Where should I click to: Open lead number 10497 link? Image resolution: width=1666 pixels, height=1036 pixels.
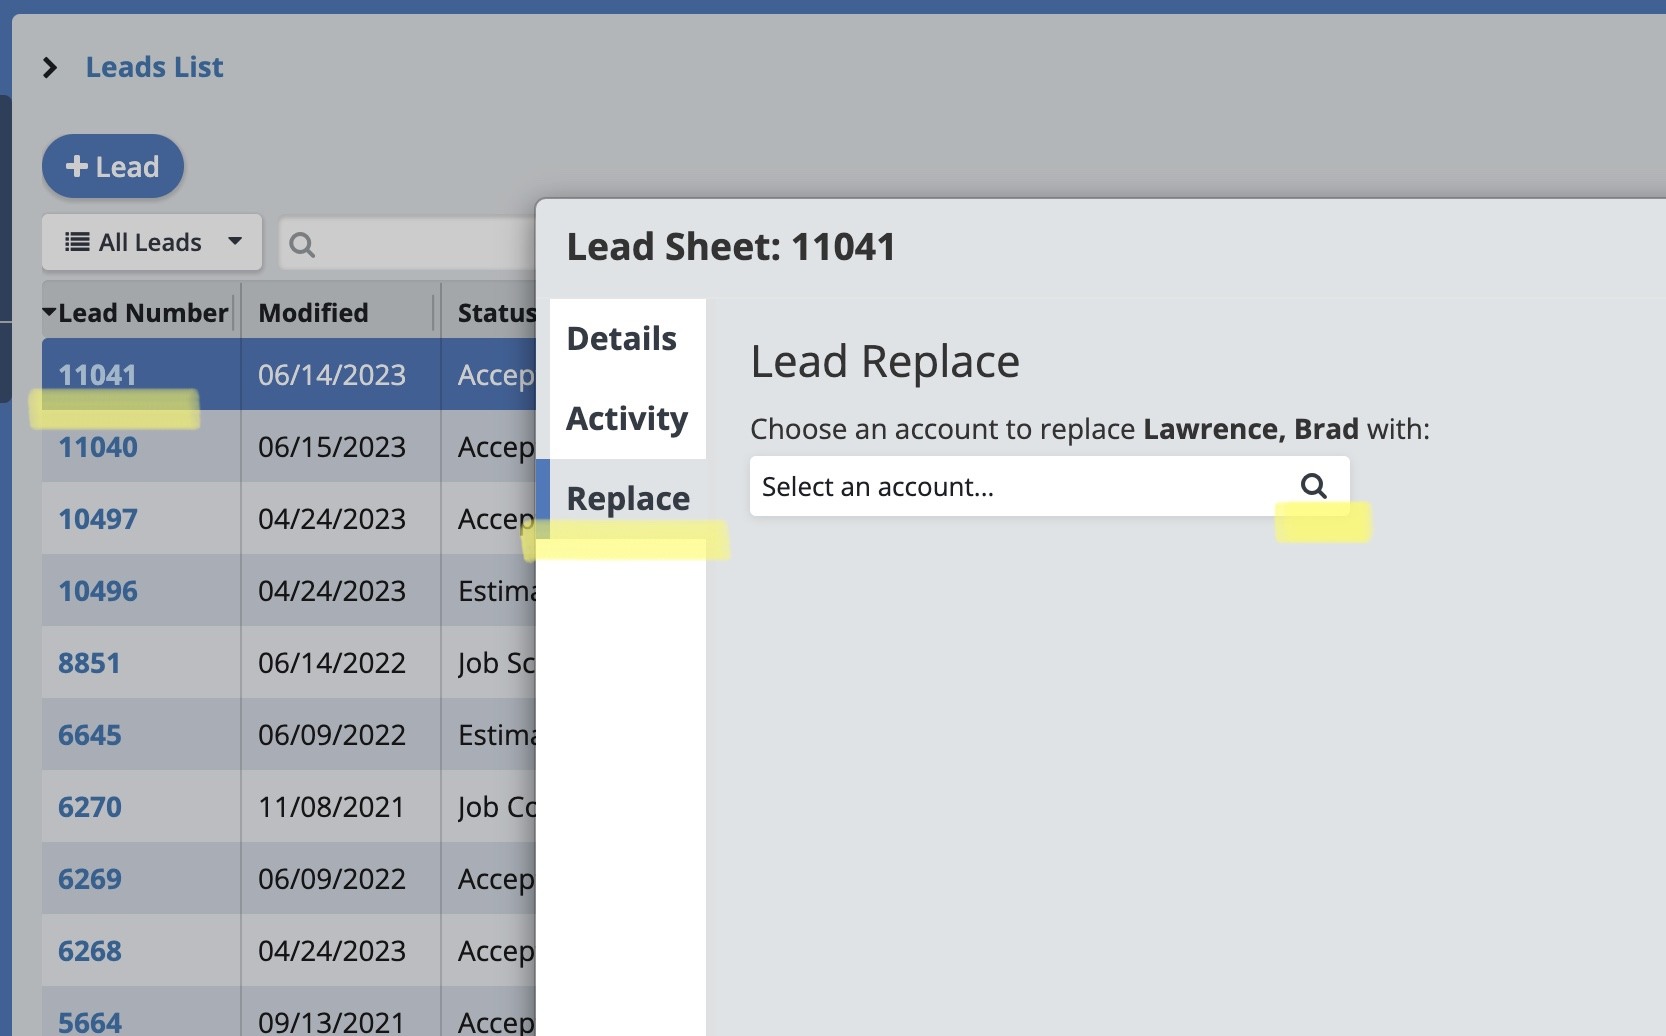pyautogui.click(x=98, y=519)
